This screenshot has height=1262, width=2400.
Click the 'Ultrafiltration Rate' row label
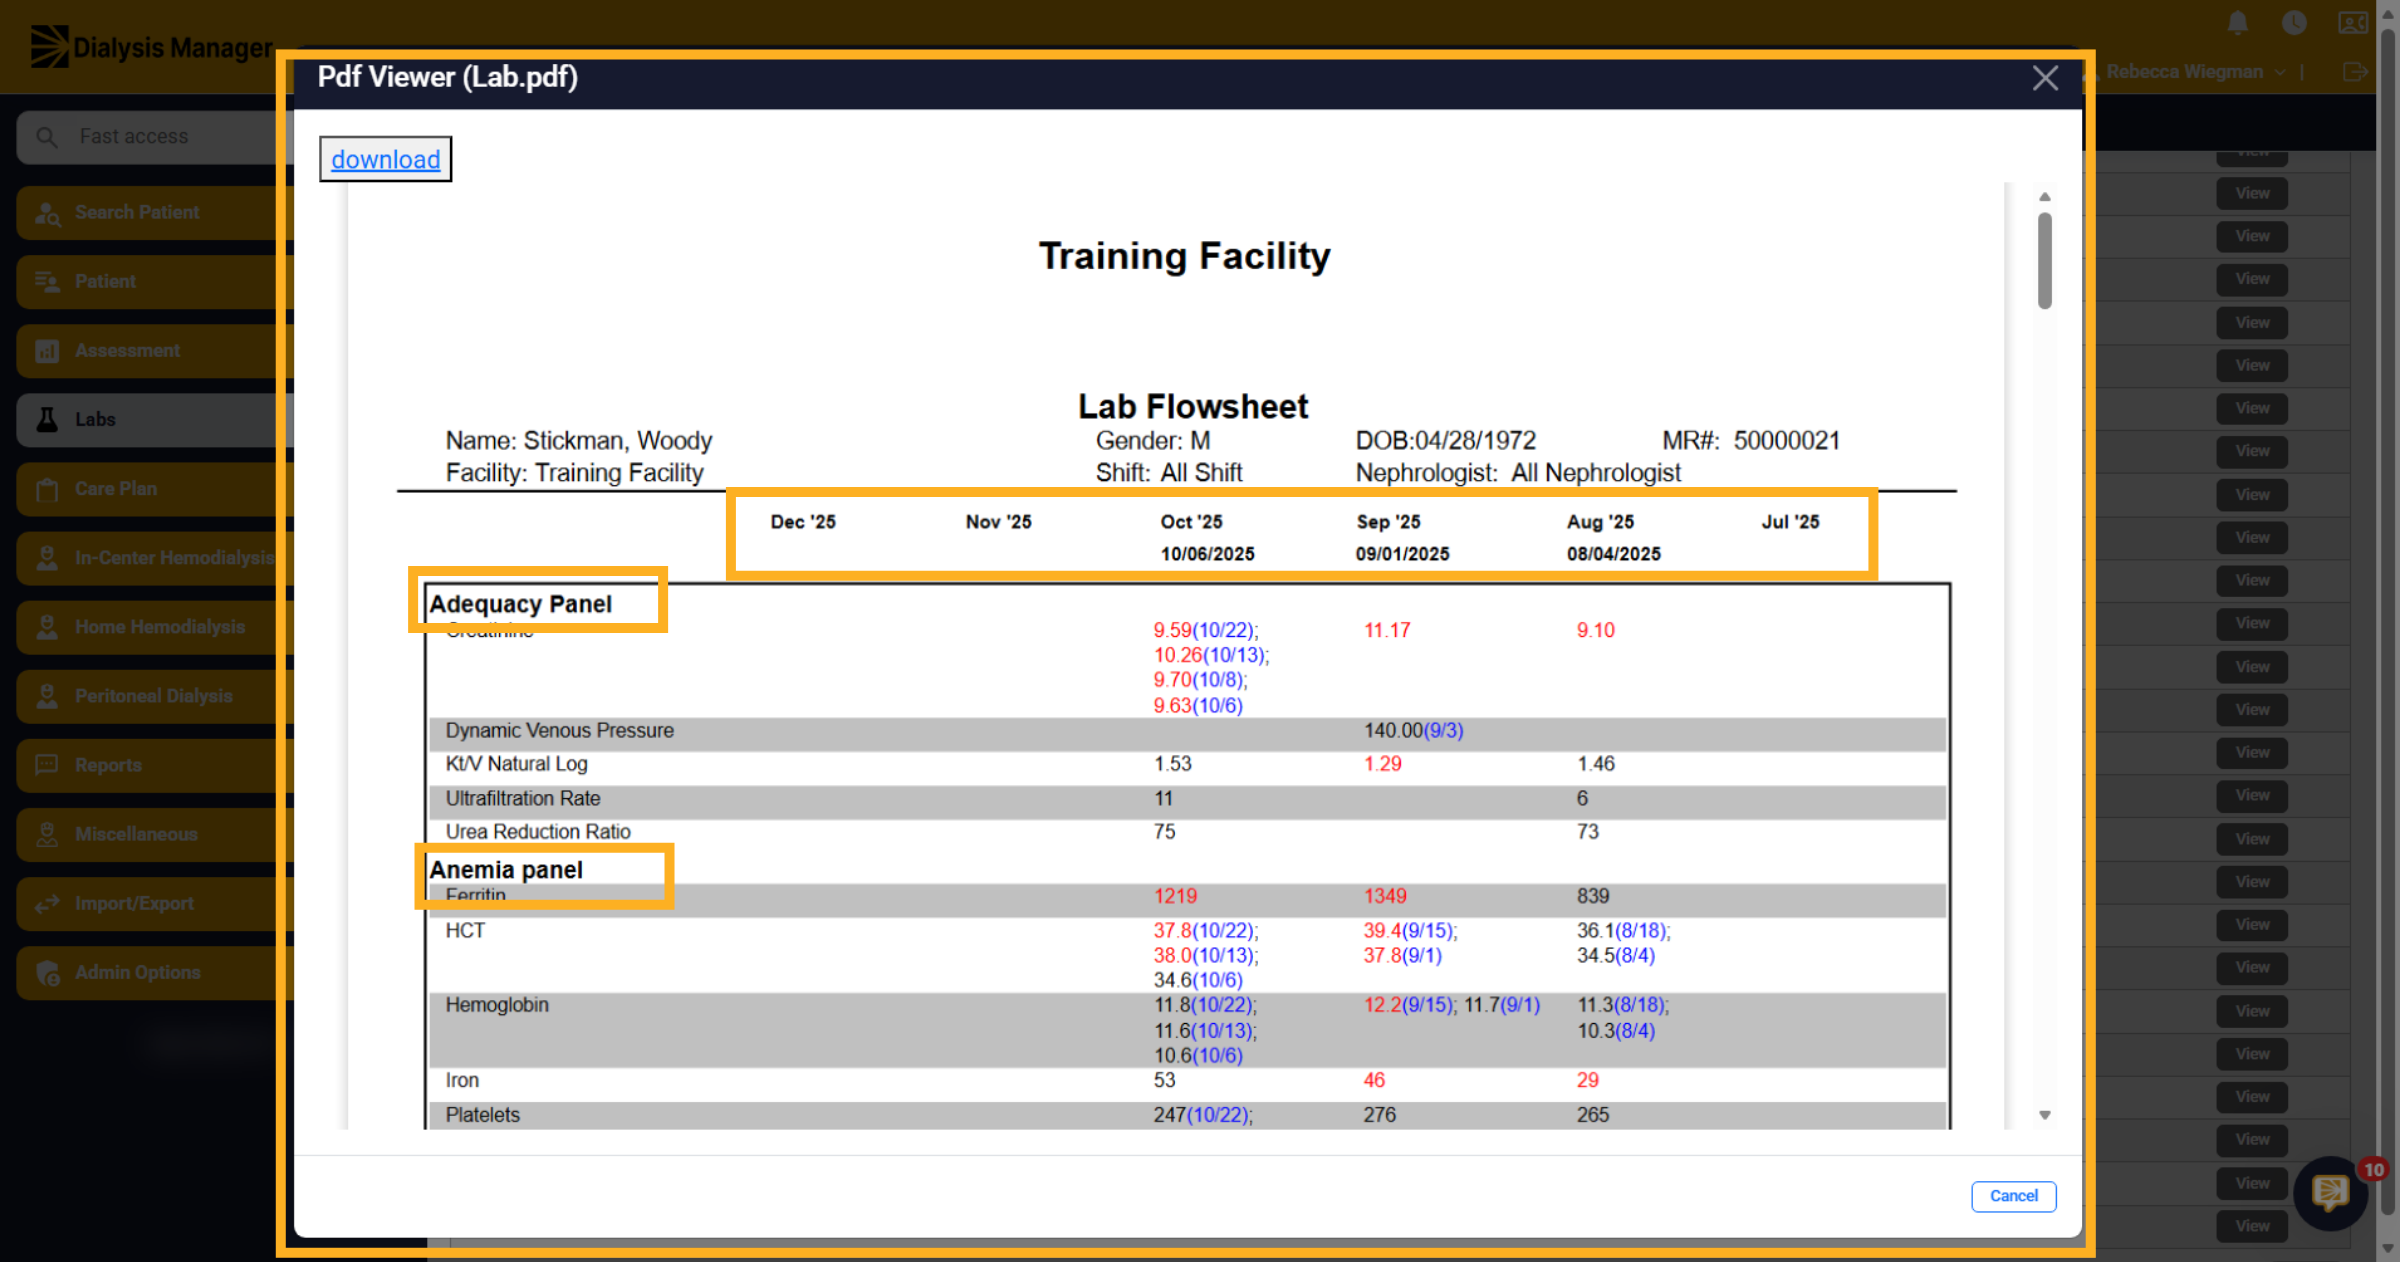tap(523, 799)
